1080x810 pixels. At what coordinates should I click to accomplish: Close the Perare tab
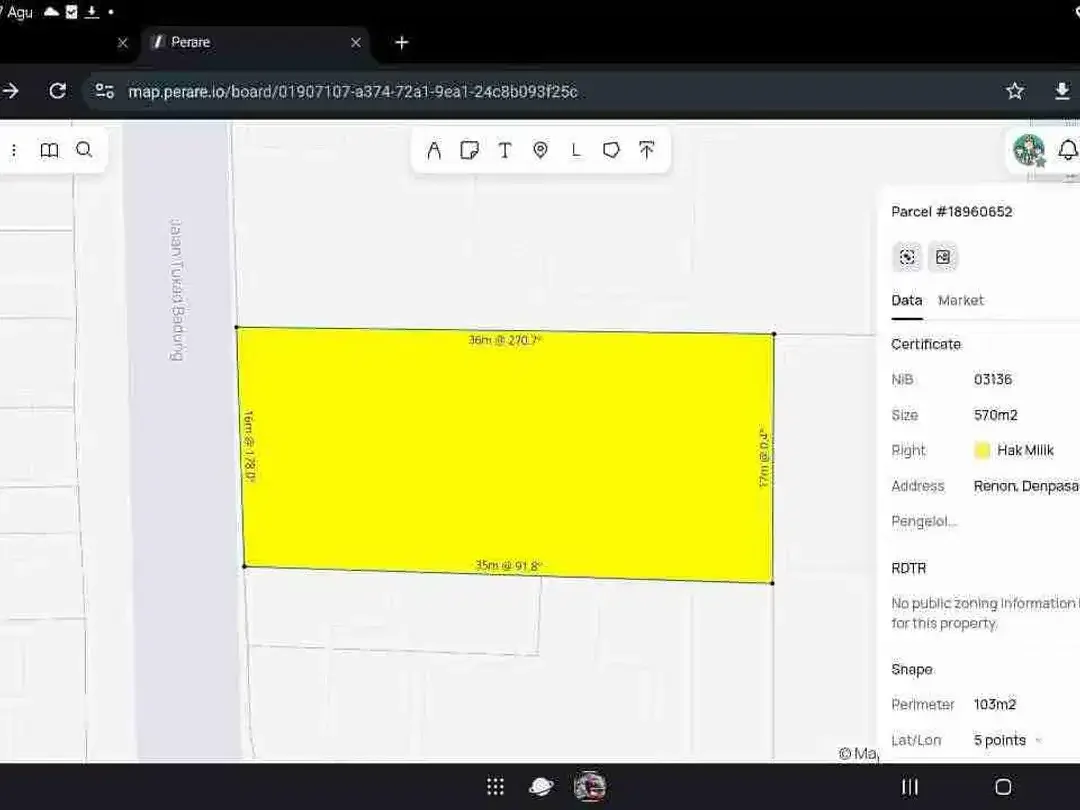pyautogui.click(x=355, y=43)
